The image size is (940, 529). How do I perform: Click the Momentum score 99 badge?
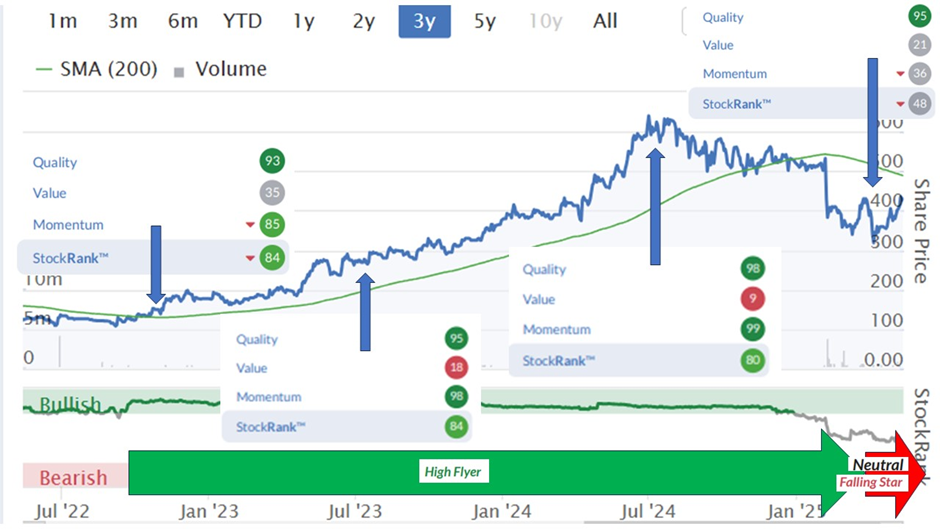point(752,329)
